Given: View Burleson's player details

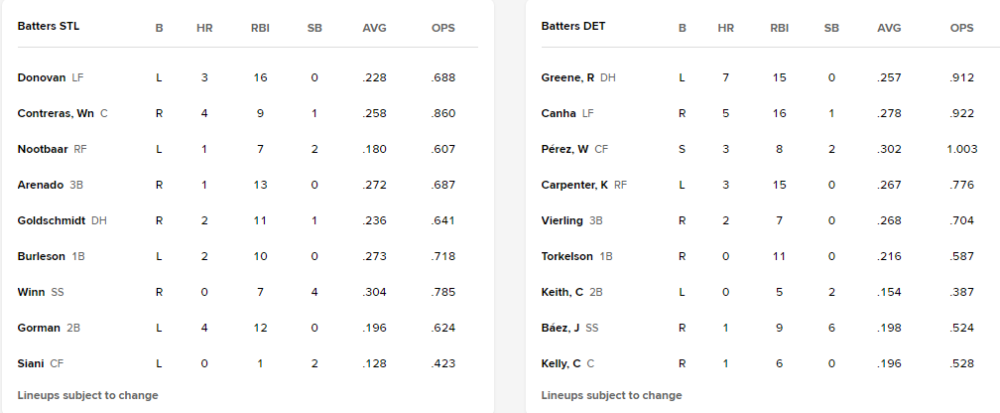Looking at the screenshot, I should pos(41,257).
